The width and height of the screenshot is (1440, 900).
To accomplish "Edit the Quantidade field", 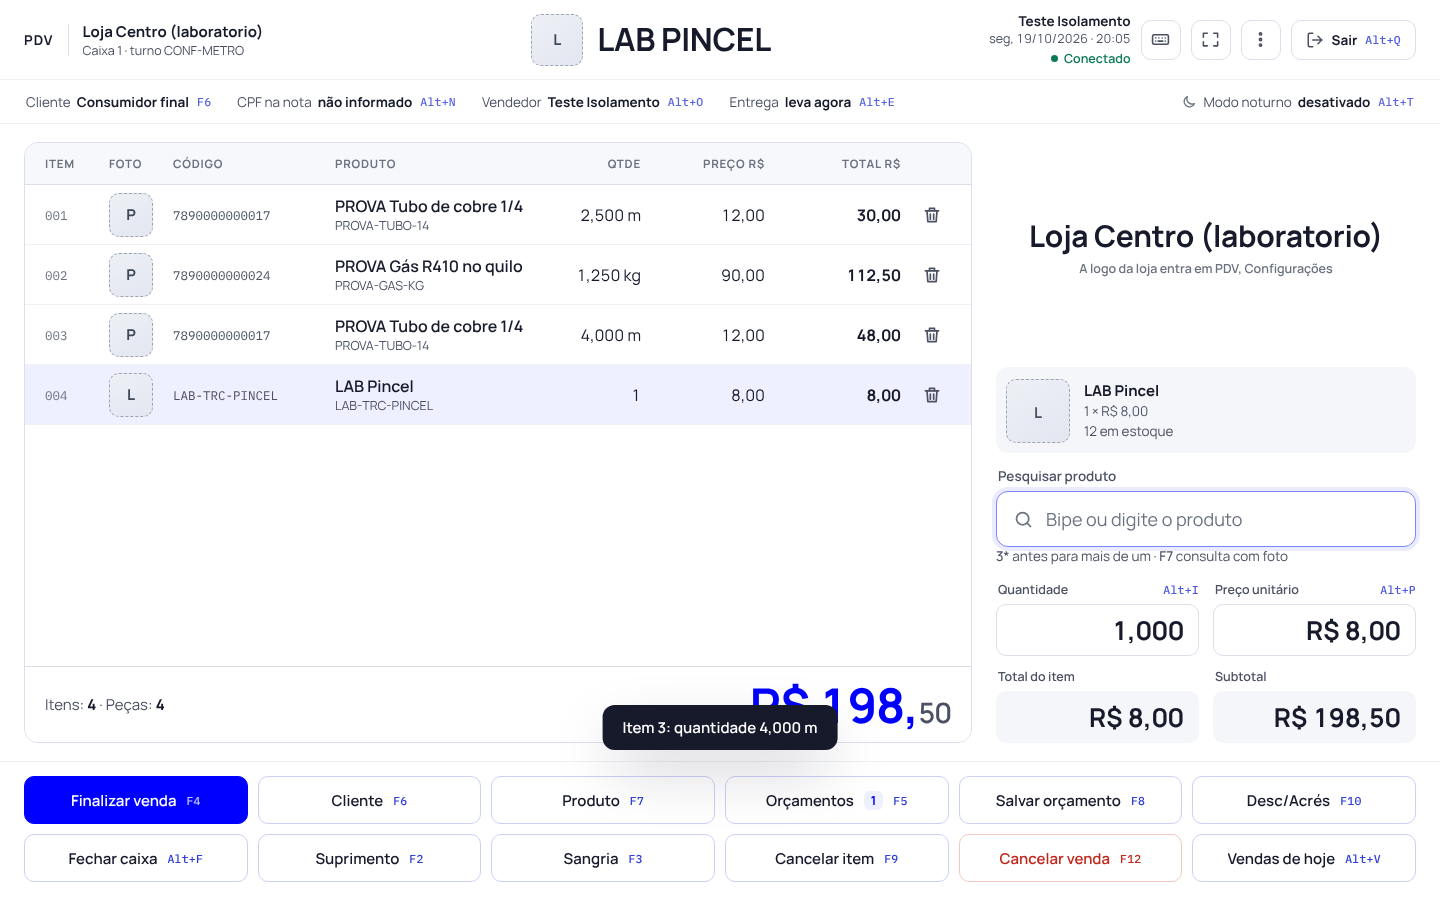I will click(x=1097, y=630).
